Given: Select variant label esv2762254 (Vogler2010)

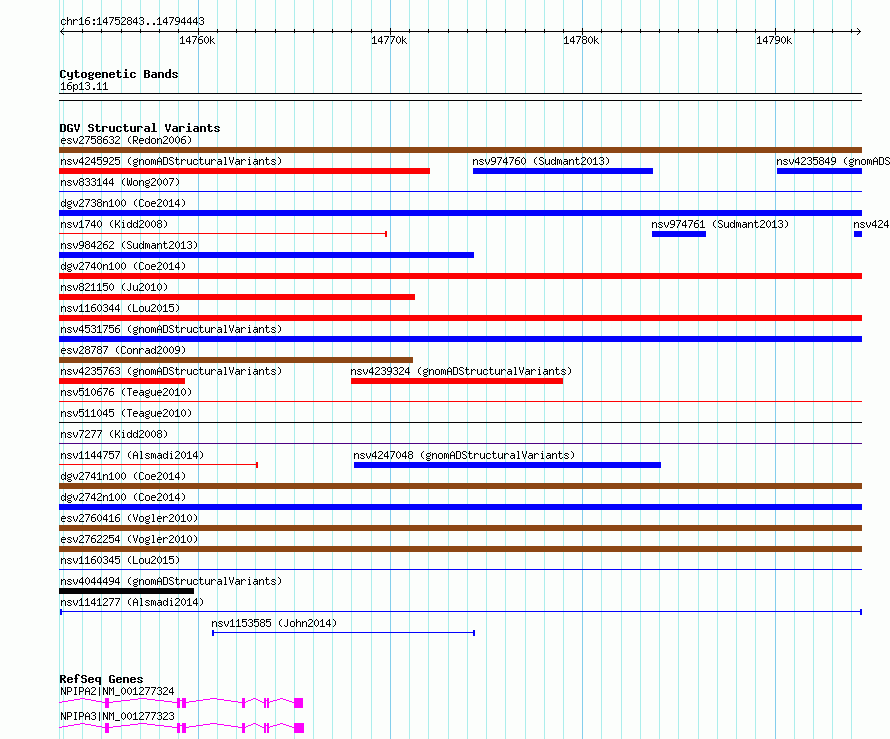Looking at the screenshot, I should [129, 539].
